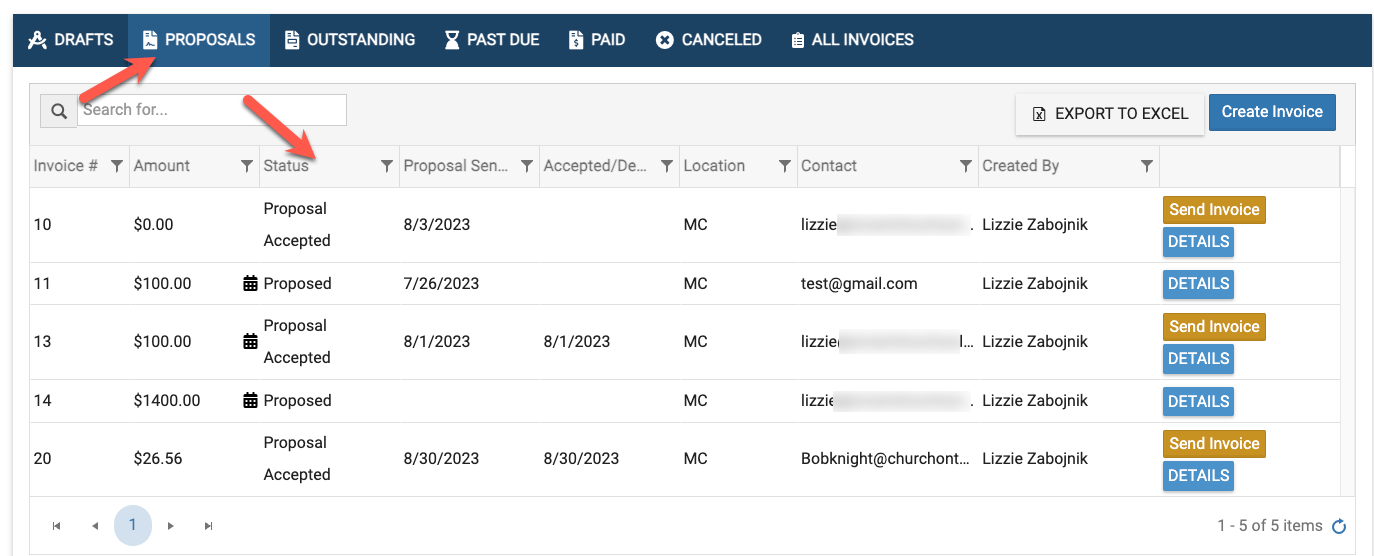Open the Location column filter icon

pyautogui.click(x=785, y=166)
